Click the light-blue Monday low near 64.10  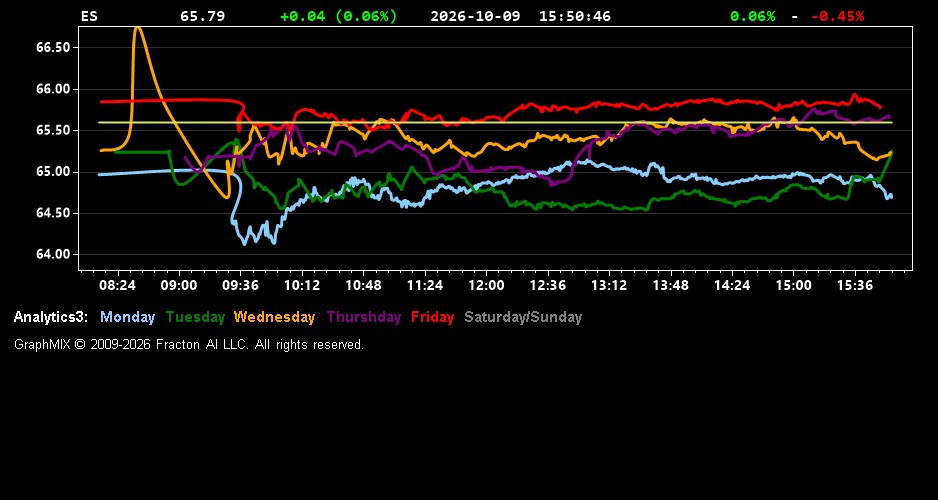[244, 242]
